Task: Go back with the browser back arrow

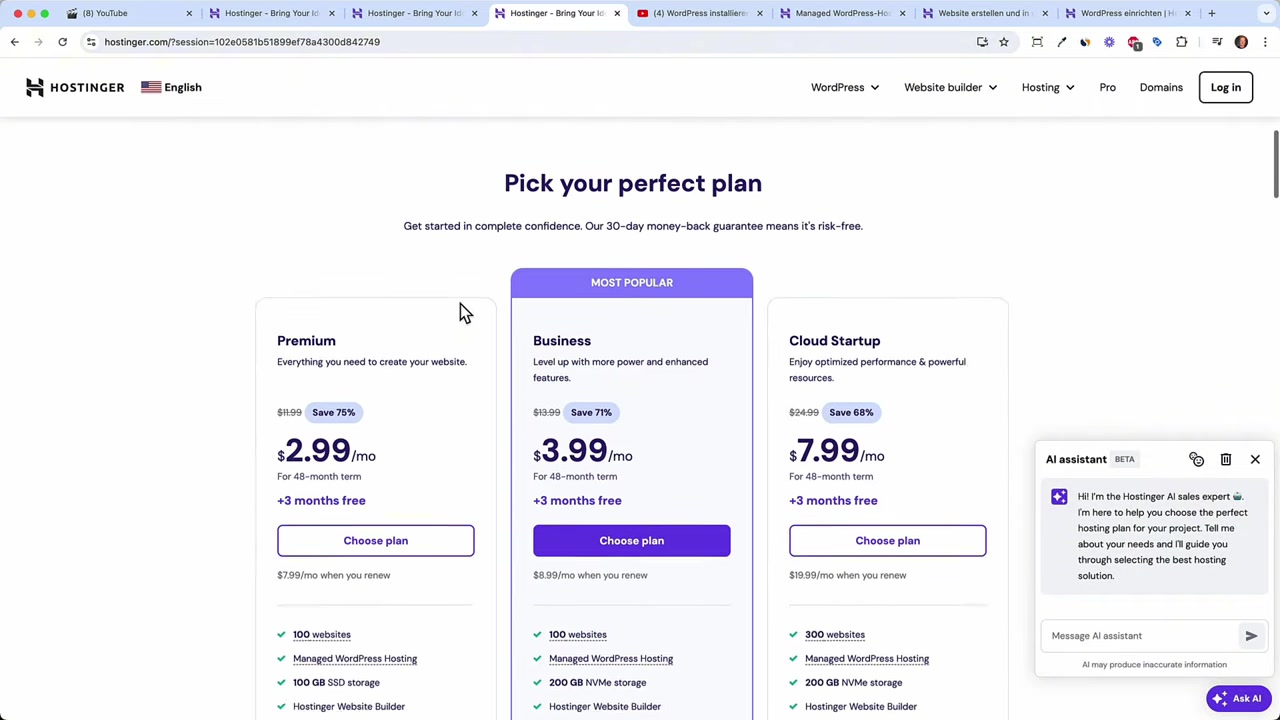Action: coord(15,42)
